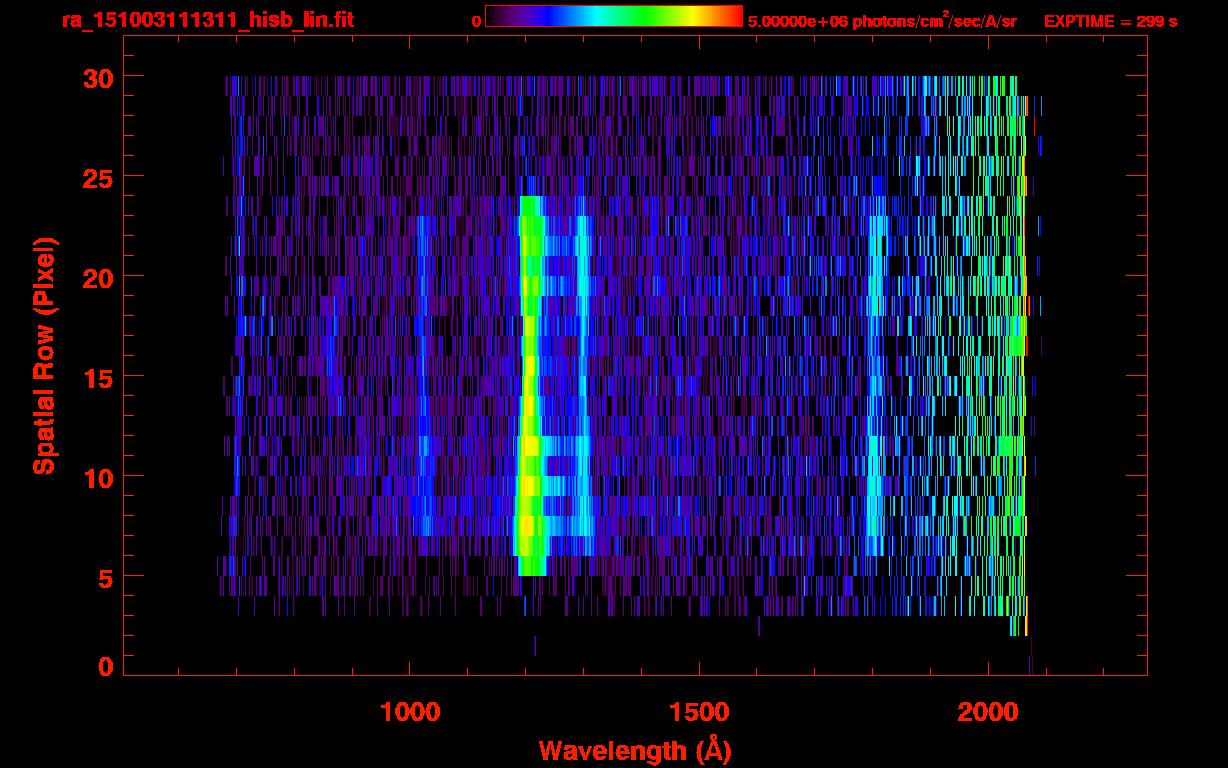Select the EXPTIME = 299 s text
Screen dimensions: 1228x768
pyautogui.click(x=1110, y=21)
